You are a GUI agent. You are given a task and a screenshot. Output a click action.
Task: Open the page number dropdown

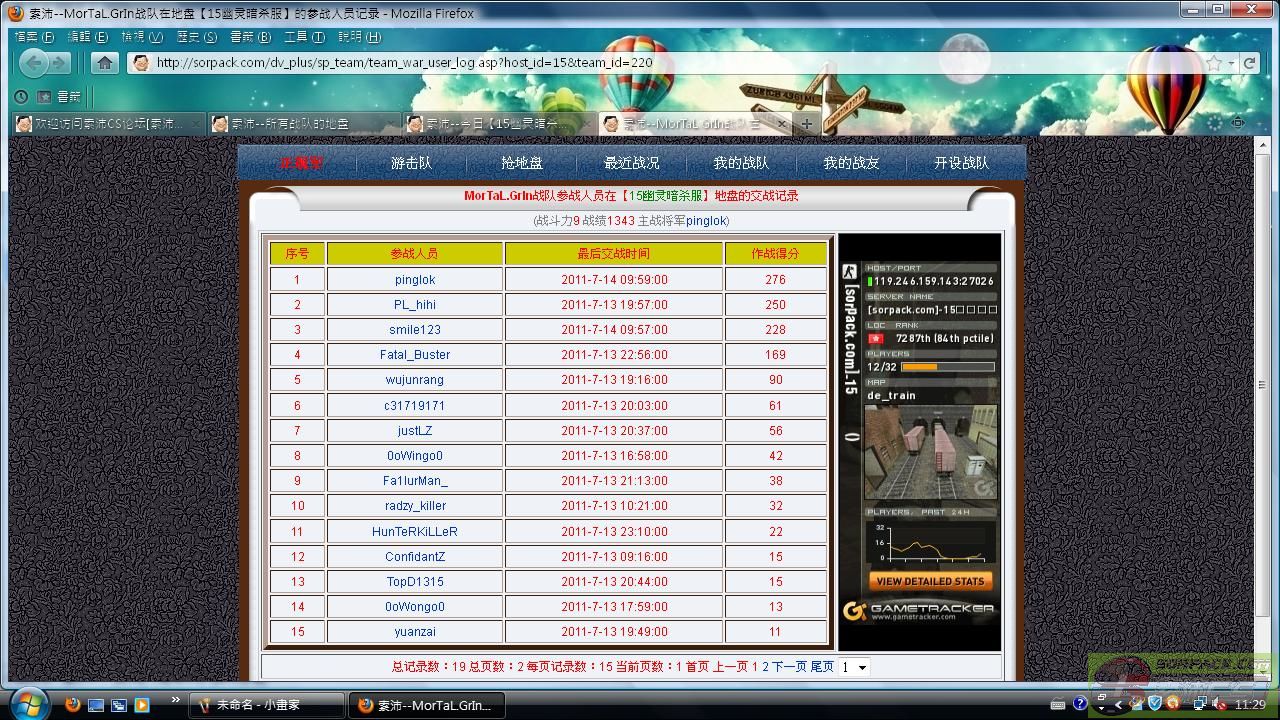pos(855,667)
